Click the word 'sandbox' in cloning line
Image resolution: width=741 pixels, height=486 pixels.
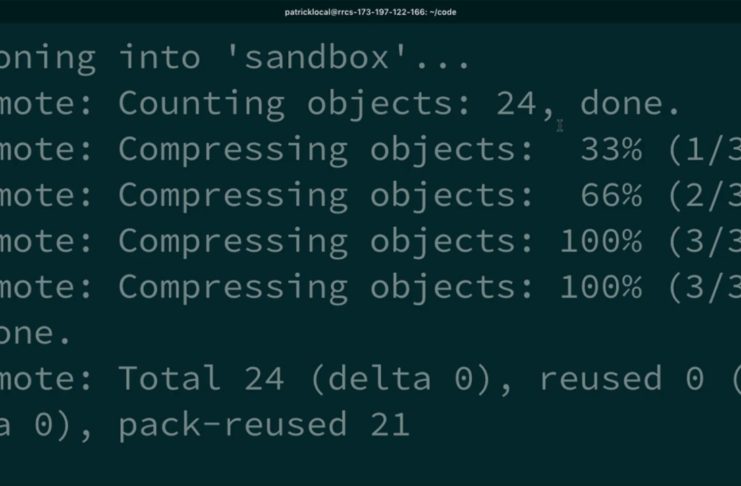click(319, 57)
